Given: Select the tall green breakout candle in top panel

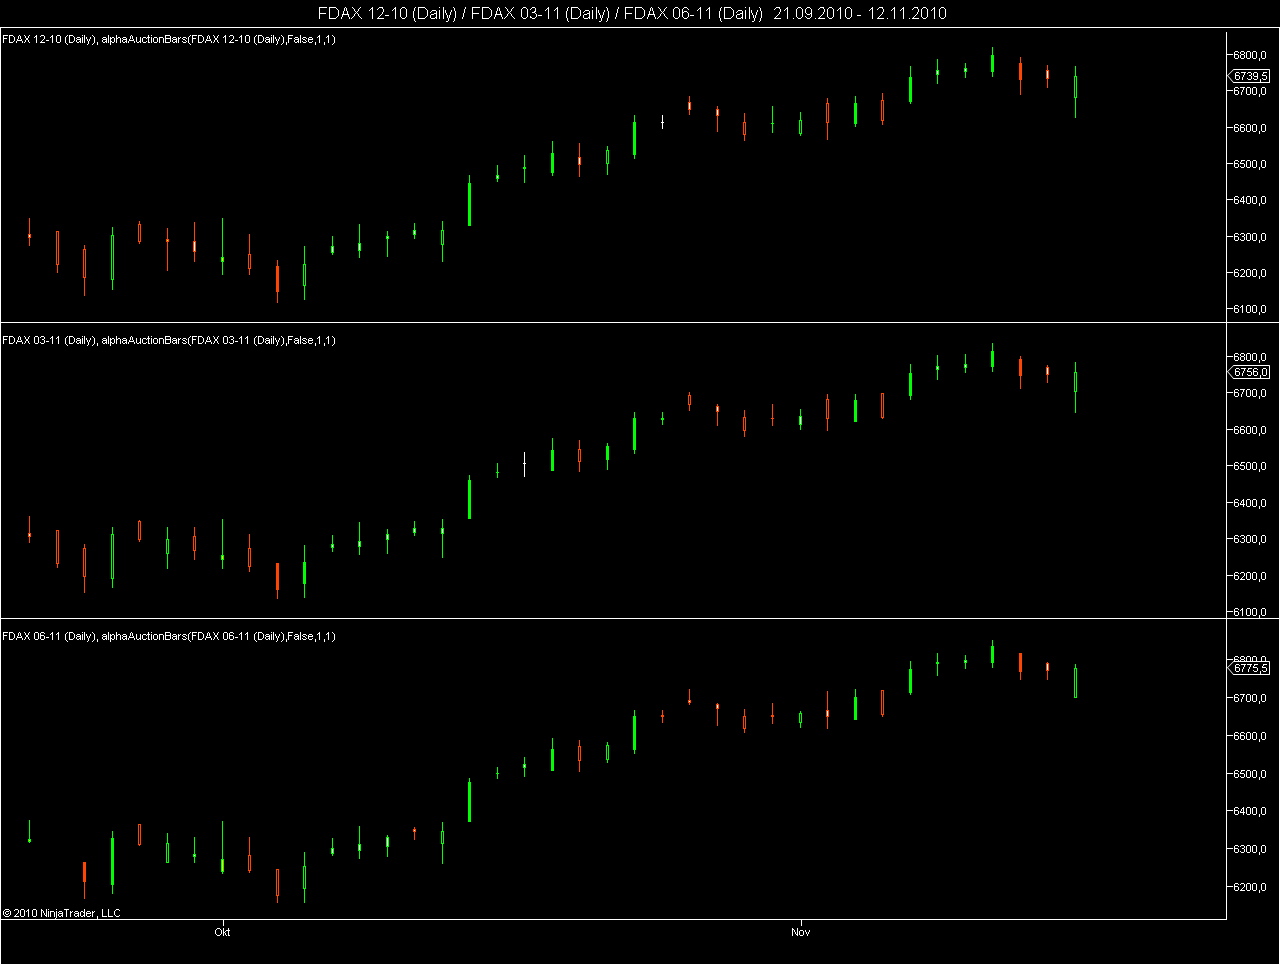Looking at the screenshot, I should click(x=470, y=201).
